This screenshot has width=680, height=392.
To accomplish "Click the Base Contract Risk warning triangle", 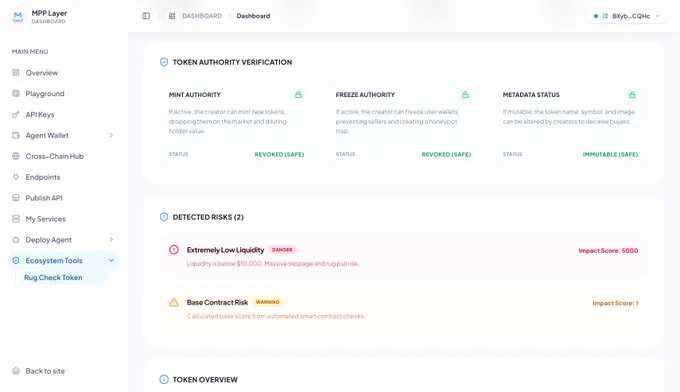I will click(x=174, y=302).
